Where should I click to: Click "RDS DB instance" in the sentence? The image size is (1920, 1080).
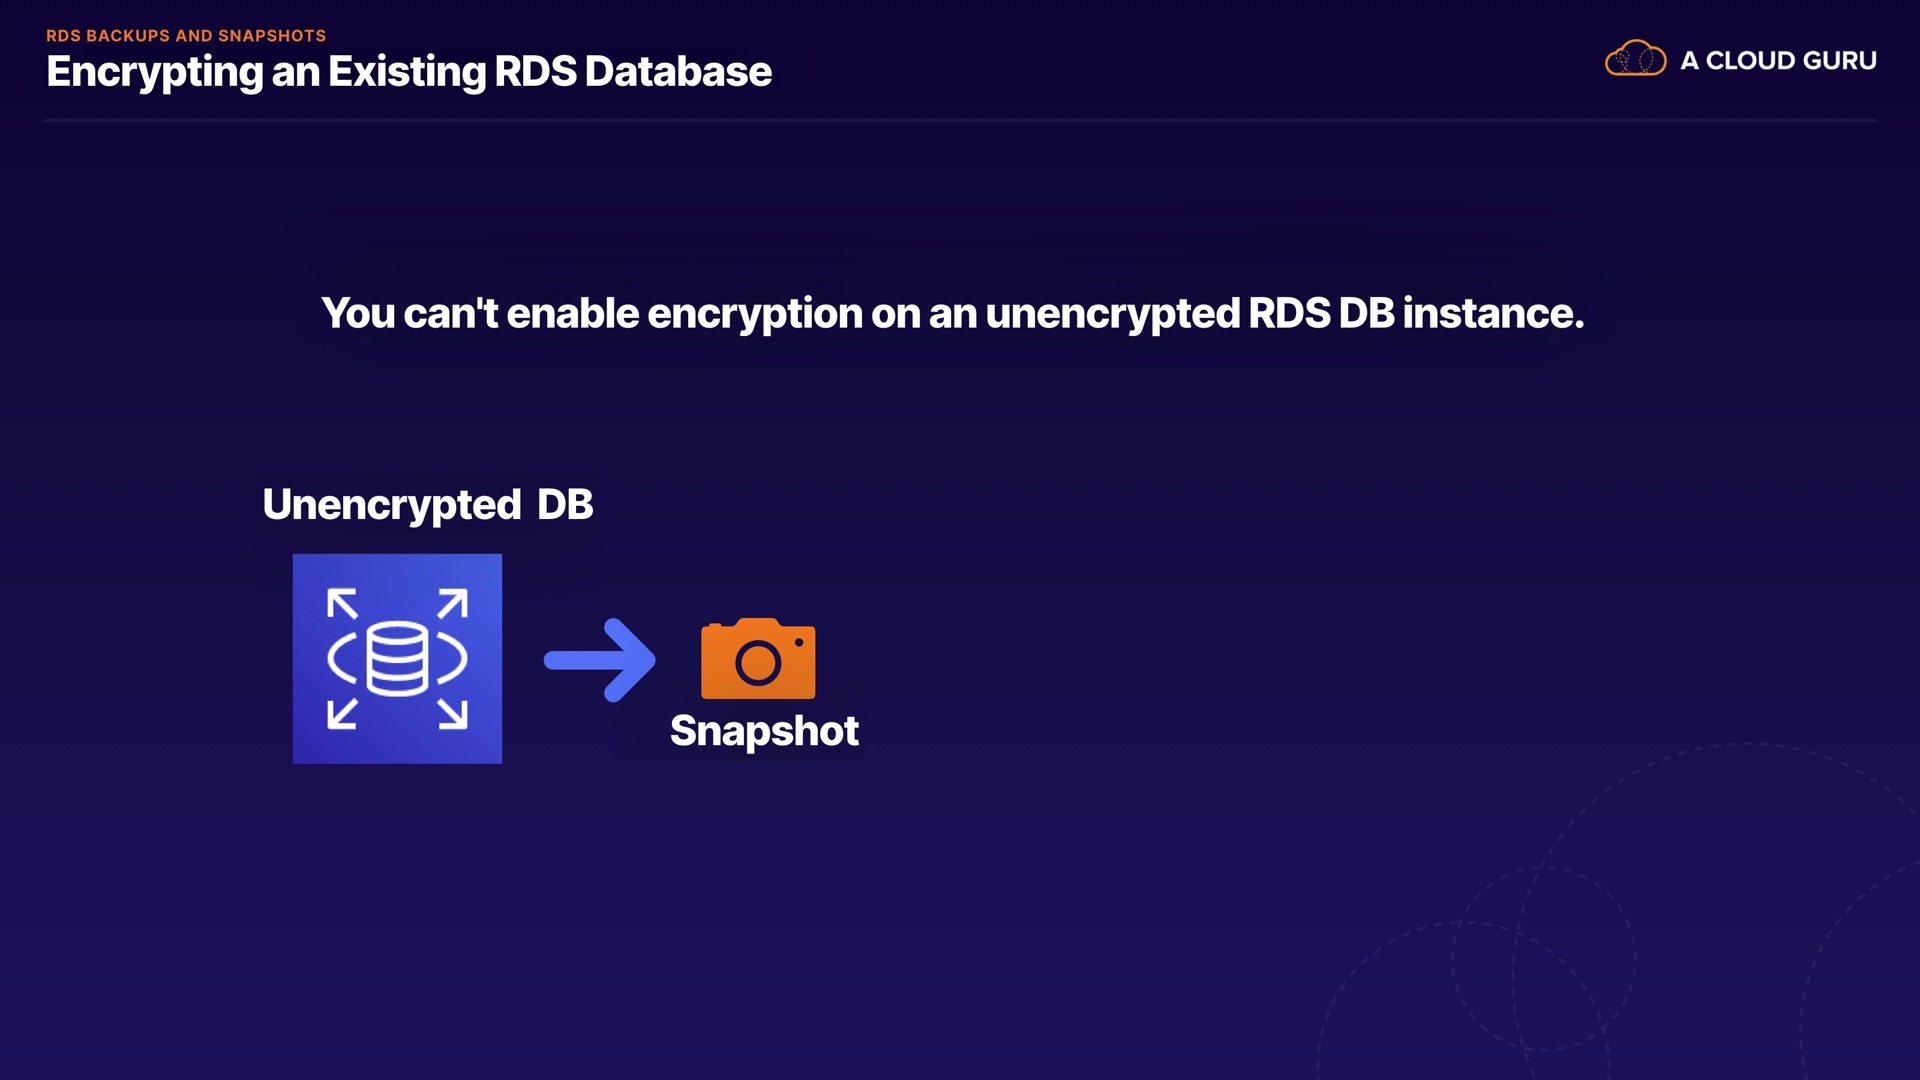tap(1415, 314)
